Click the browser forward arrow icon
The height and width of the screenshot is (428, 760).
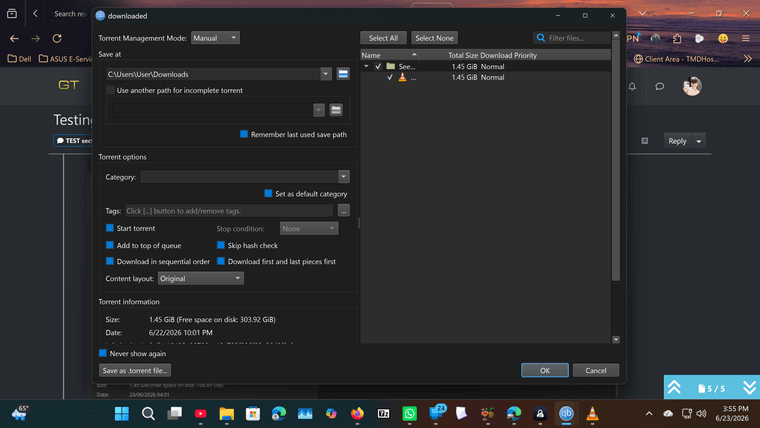[35, 38]
